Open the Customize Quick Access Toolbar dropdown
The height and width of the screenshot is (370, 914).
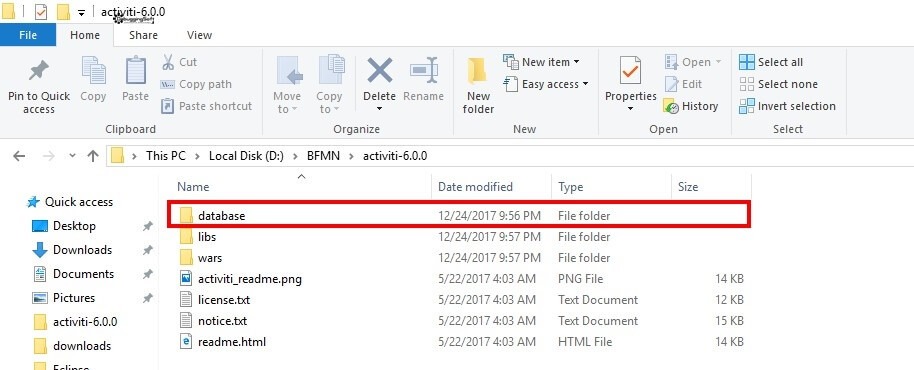pos(82,12)
